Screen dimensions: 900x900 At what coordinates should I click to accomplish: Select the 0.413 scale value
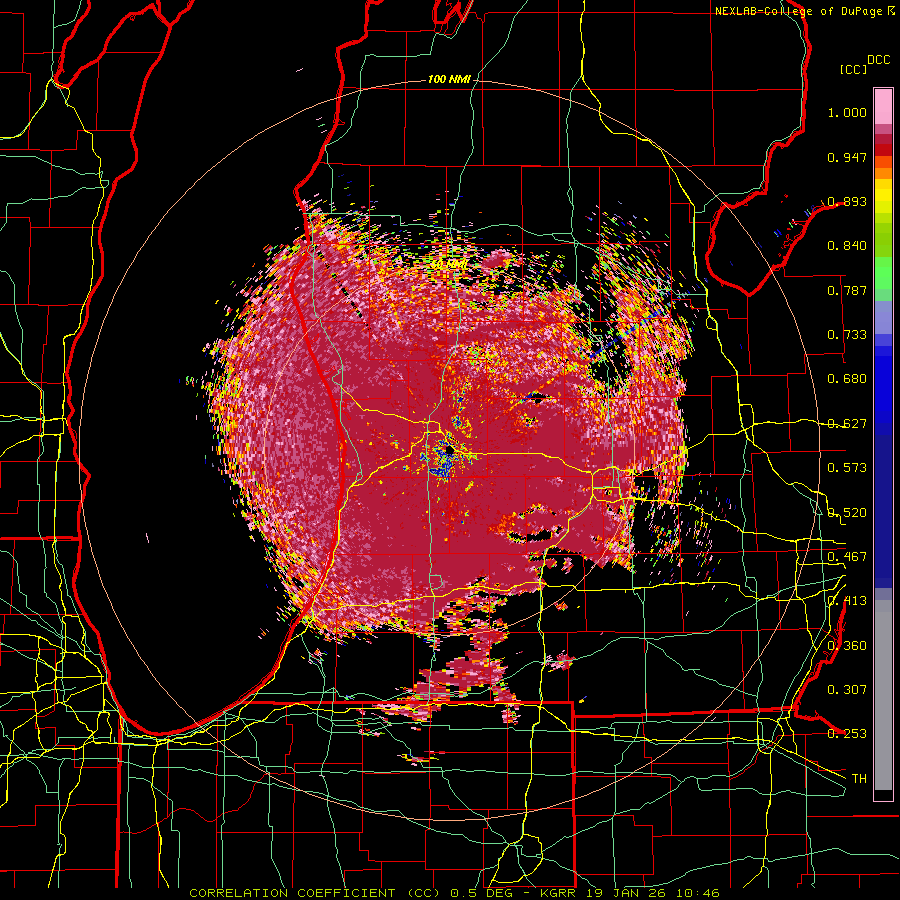[x=847, y=601]
